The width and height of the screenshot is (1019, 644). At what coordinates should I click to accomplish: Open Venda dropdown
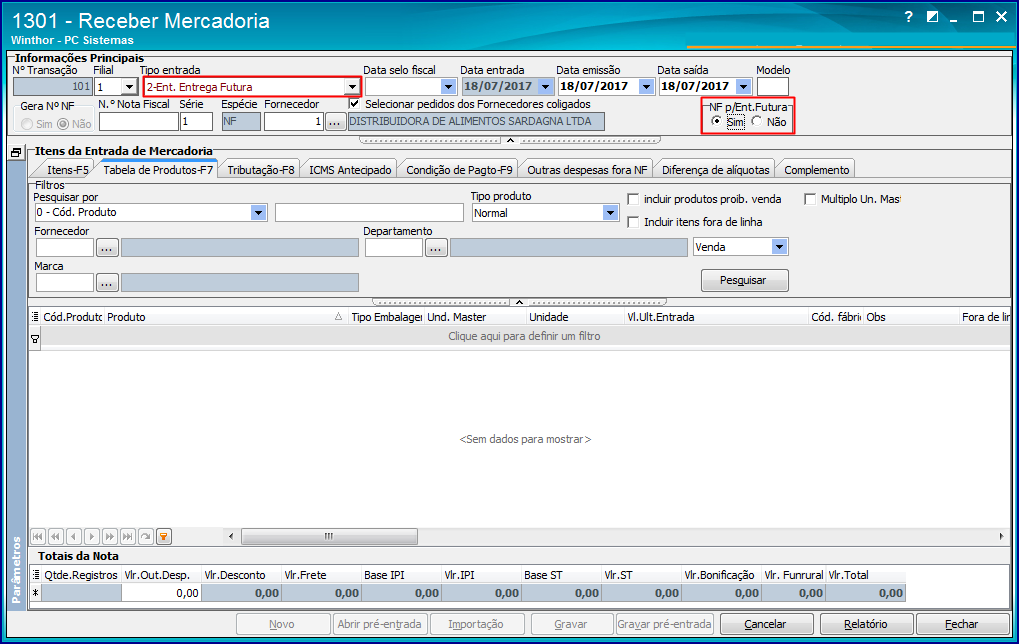779,247
